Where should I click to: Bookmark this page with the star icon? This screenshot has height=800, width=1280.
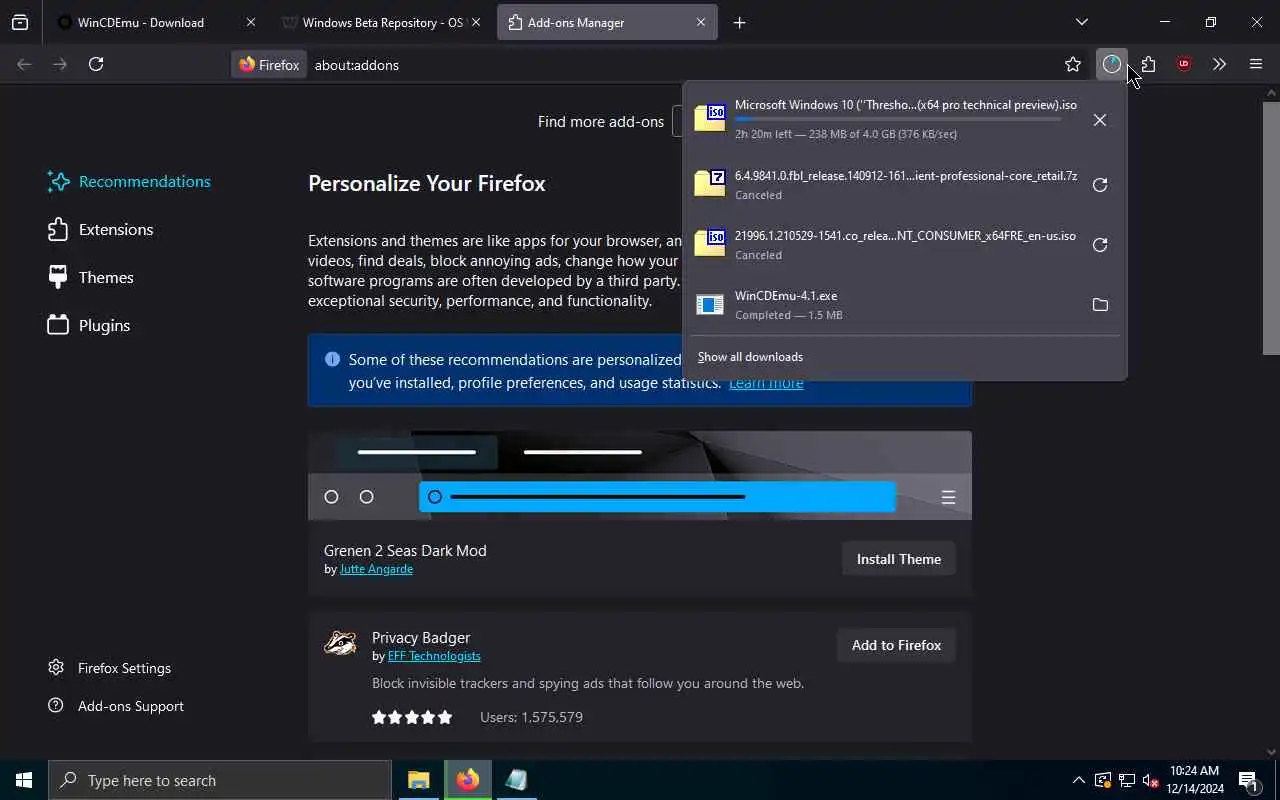1073,64
